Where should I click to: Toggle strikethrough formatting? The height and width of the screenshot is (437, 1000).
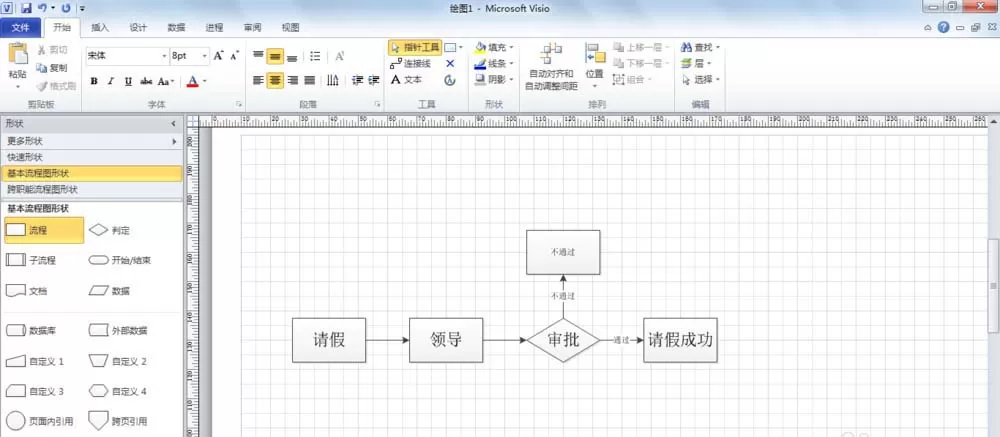[x=146, y=81]
